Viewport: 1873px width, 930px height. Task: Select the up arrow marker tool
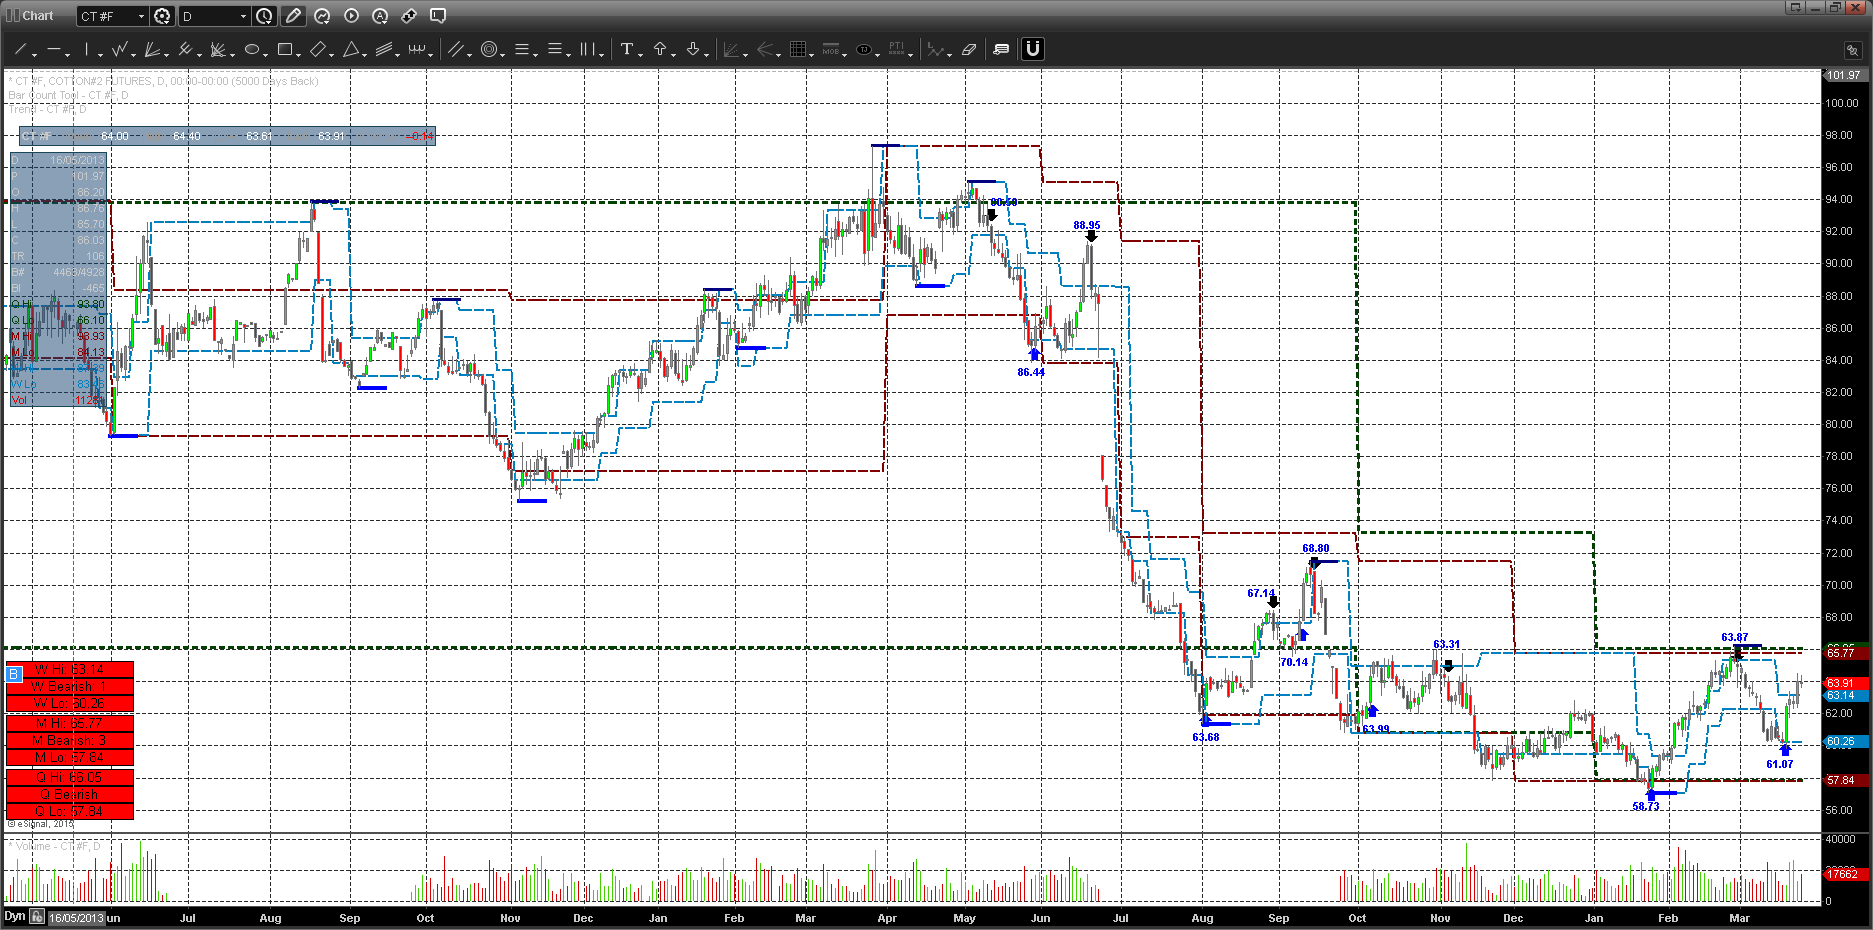tap(660, 49)
